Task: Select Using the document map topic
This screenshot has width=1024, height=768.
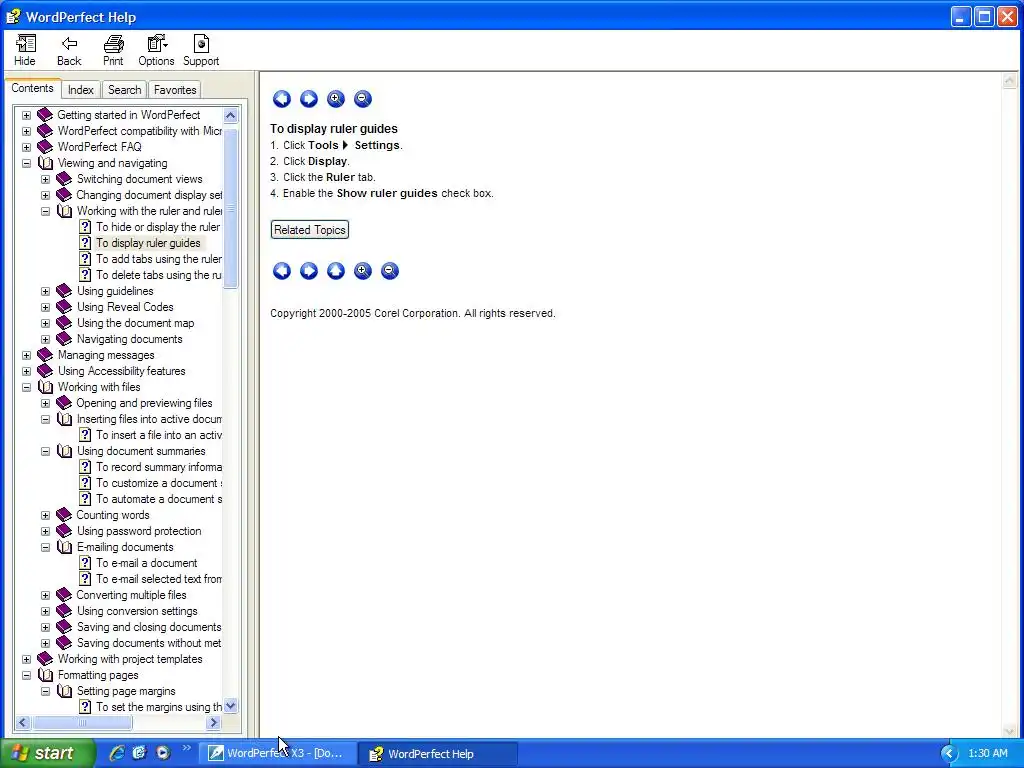Action: tap(135, 323)
